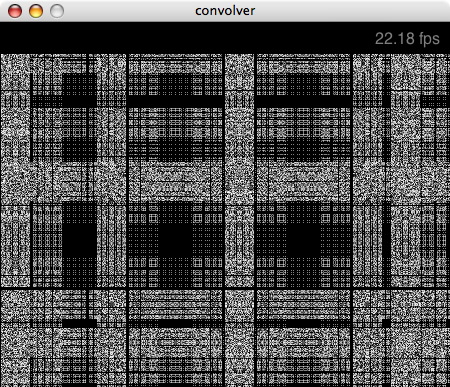The width and height of the screenshot is (450, 387).
Task: Click the horizontal black divider above the bottom row
Action: (x=225, y=288)
